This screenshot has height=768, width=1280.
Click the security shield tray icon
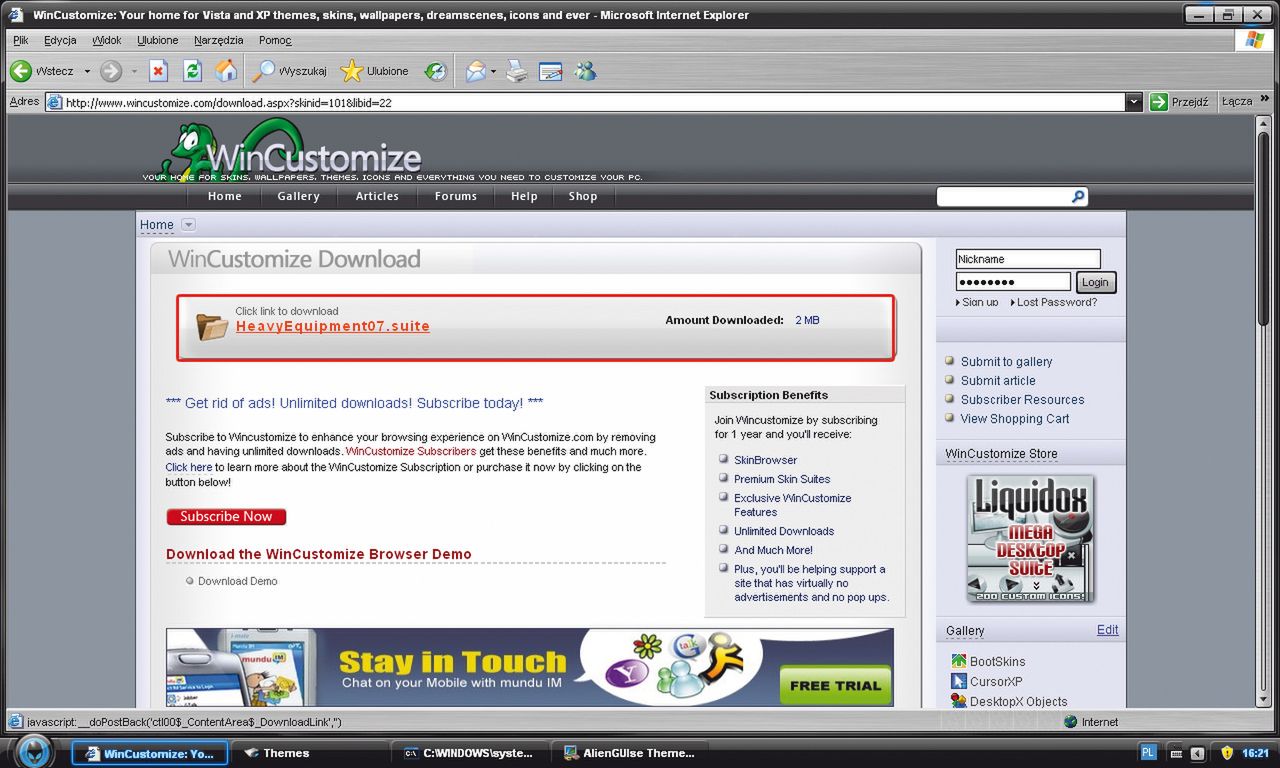pyautogui.click(x=1227, y=753)
